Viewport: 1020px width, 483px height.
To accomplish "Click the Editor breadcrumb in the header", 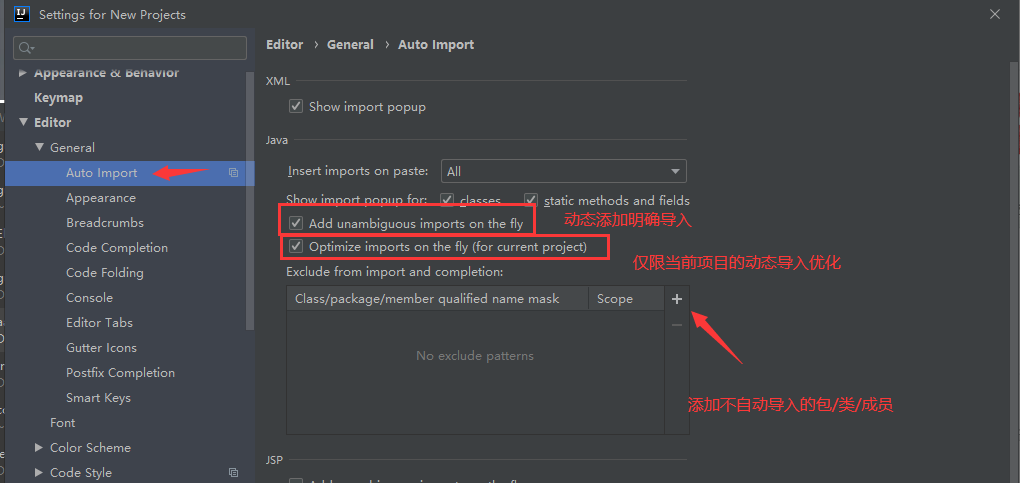I will [285, 45].
